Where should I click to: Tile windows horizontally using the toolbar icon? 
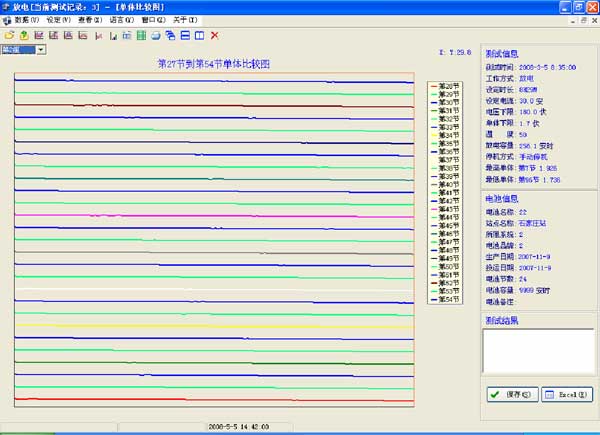185,36
